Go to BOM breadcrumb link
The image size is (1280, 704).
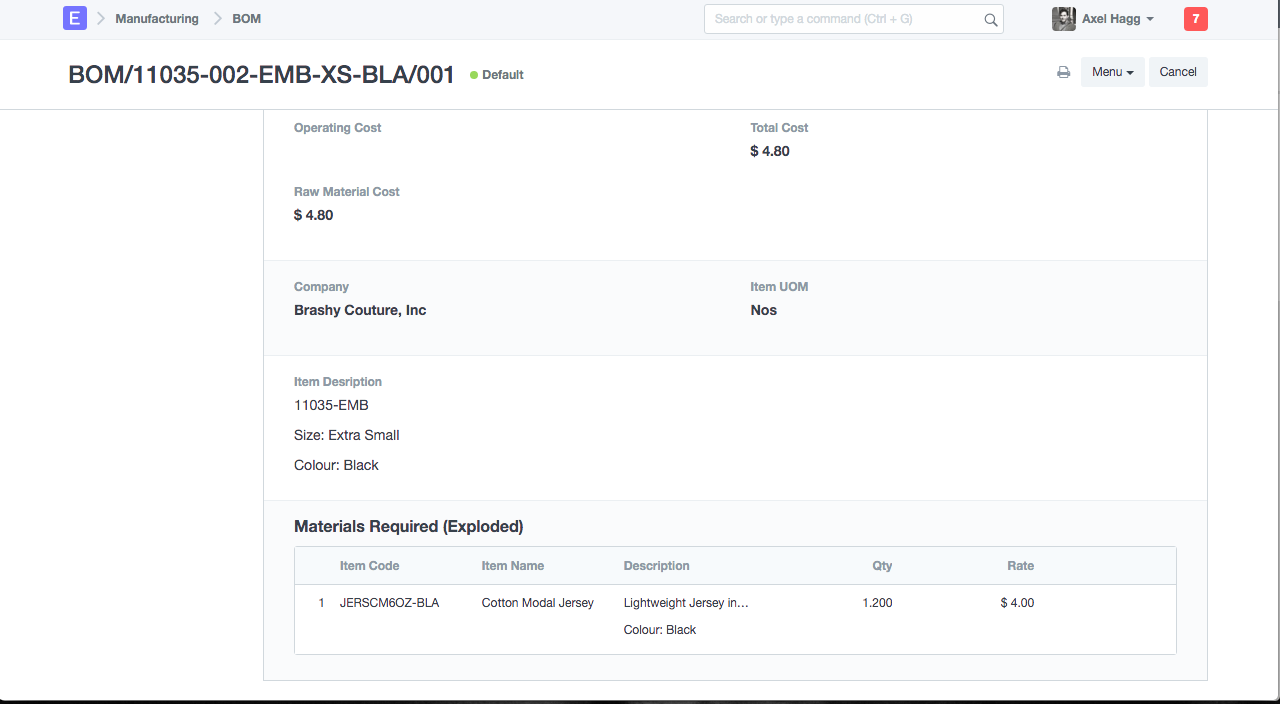coord(246,19)
